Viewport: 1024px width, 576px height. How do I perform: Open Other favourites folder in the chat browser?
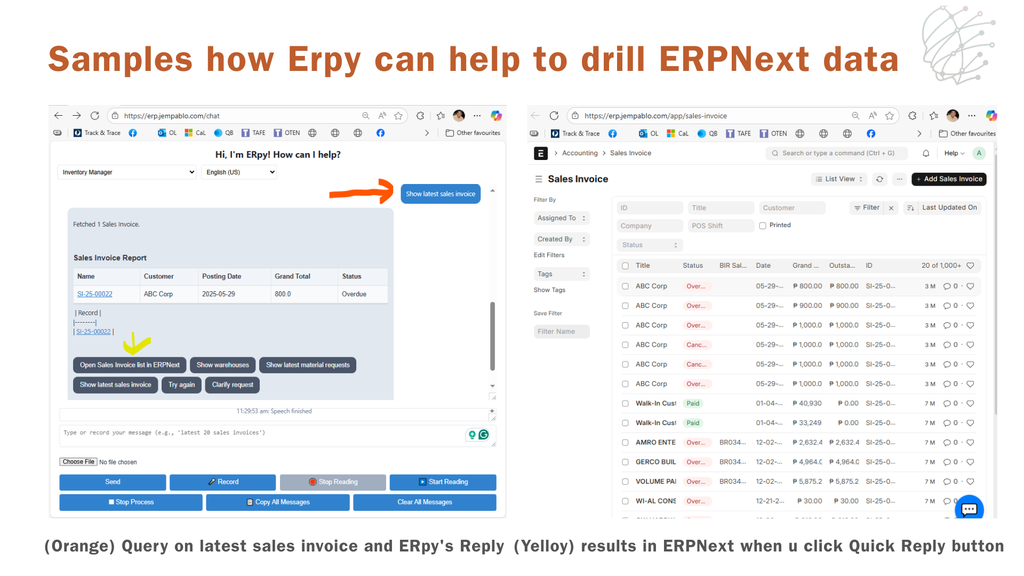(473, 133)
